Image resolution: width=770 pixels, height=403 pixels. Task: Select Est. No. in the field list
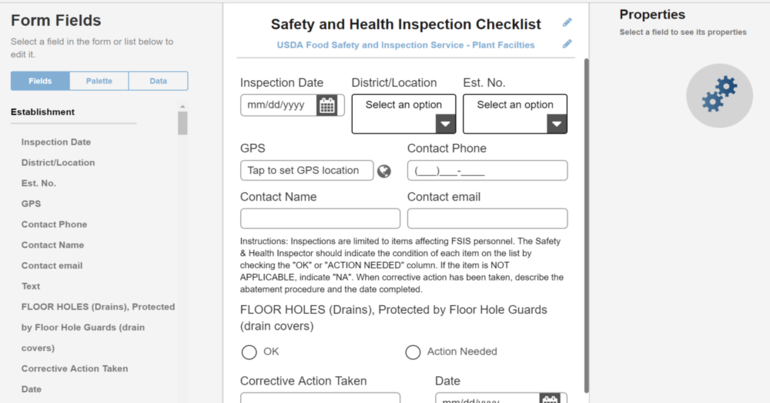[x=38, y=183]
